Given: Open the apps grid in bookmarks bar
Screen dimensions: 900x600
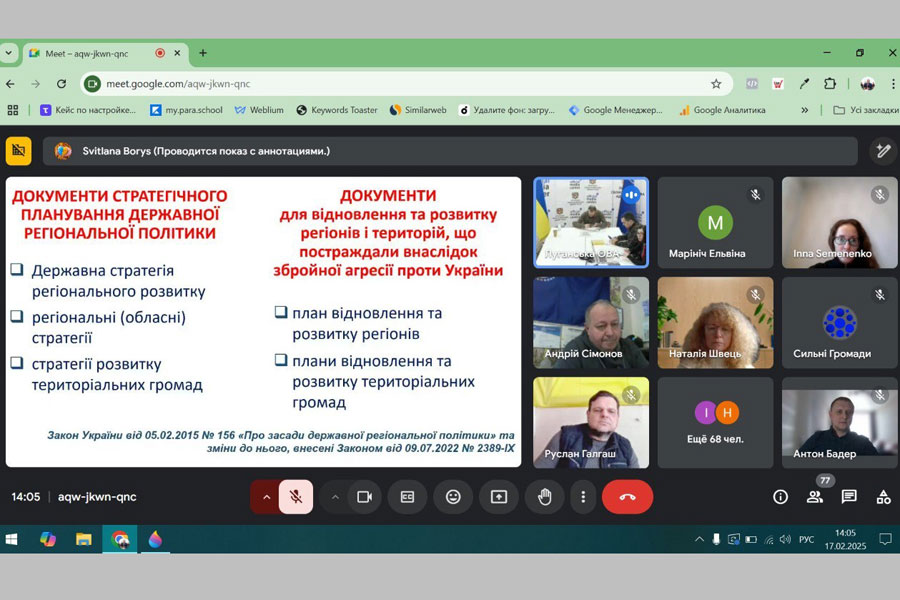Looking at the screenshot, I should pyautogui.click(x=13, y=110).
